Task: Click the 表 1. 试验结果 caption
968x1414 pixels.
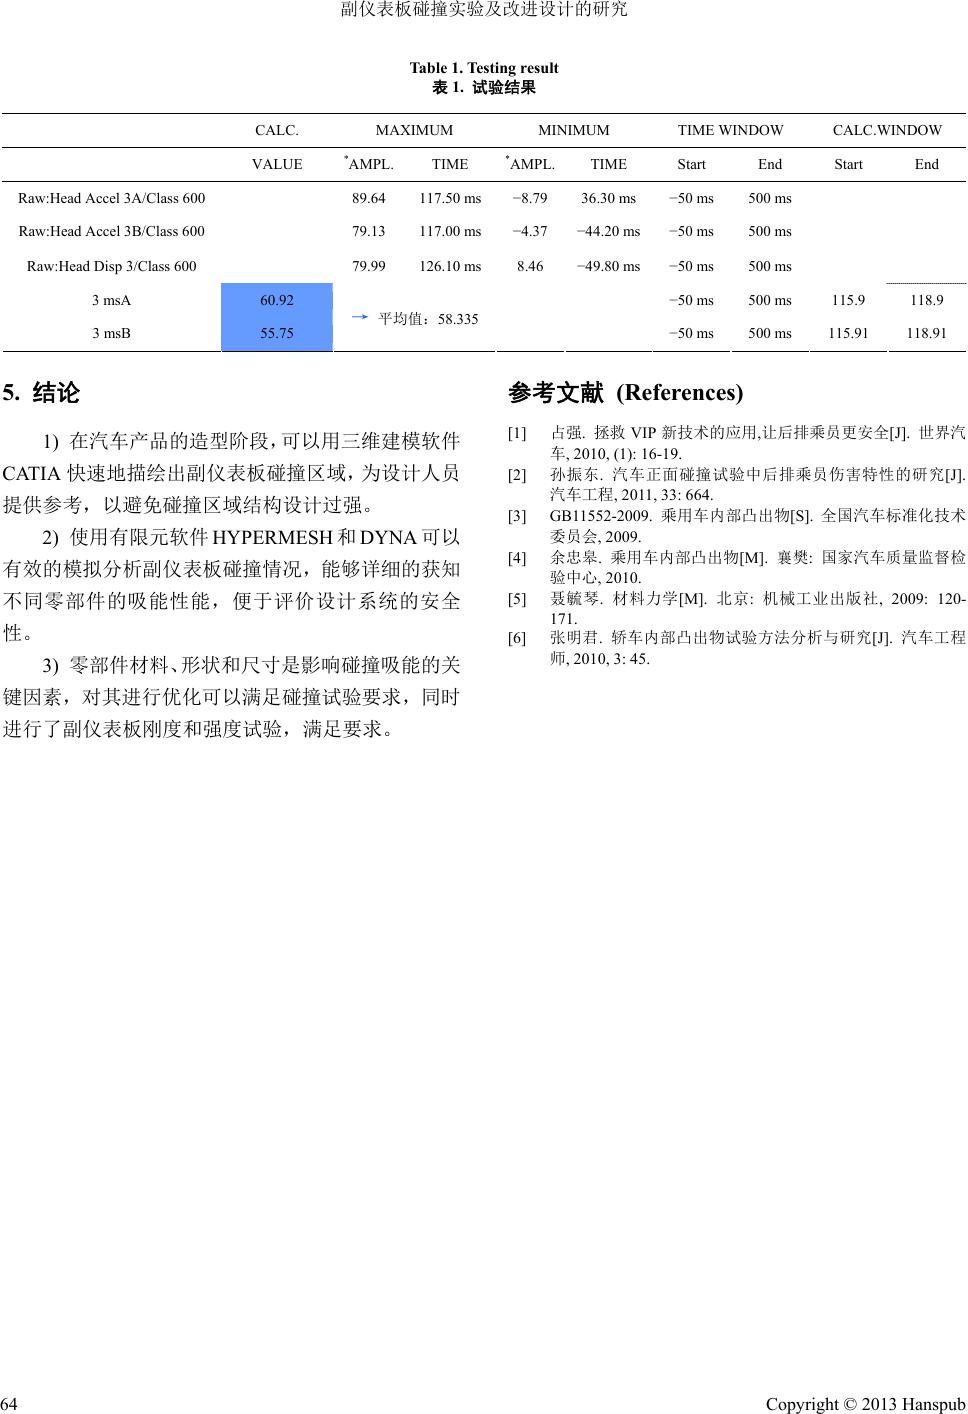Action: 484,88
